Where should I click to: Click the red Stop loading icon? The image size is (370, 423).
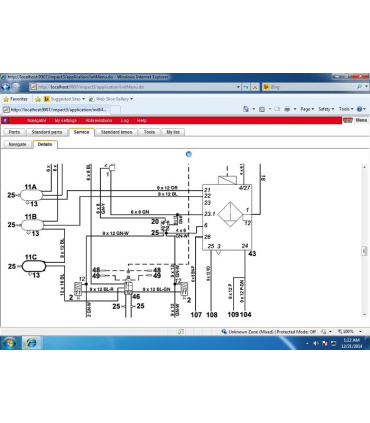click(255, 87)
